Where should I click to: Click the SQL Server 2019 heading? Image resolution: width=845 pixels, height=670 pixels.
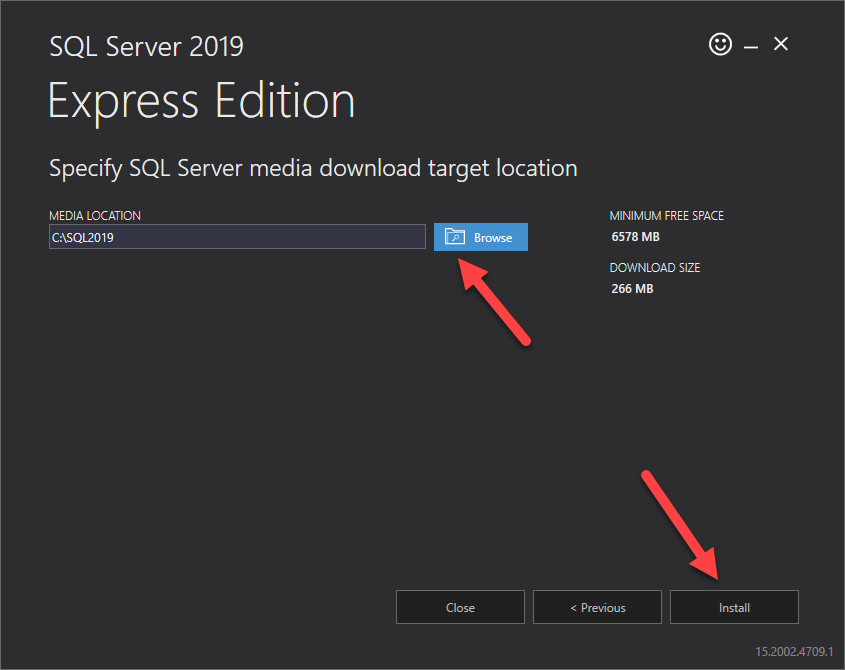coord(147,46)
